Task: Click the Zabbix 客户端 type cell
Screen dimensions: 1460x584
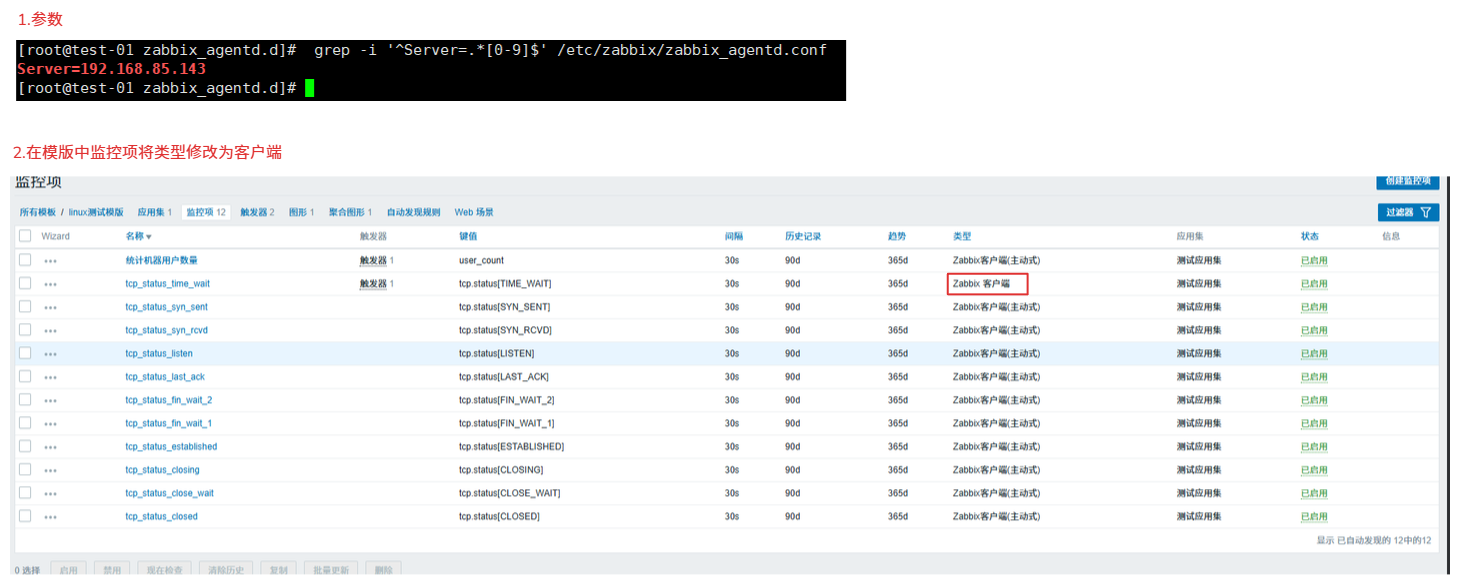Action: click(981, 284)
